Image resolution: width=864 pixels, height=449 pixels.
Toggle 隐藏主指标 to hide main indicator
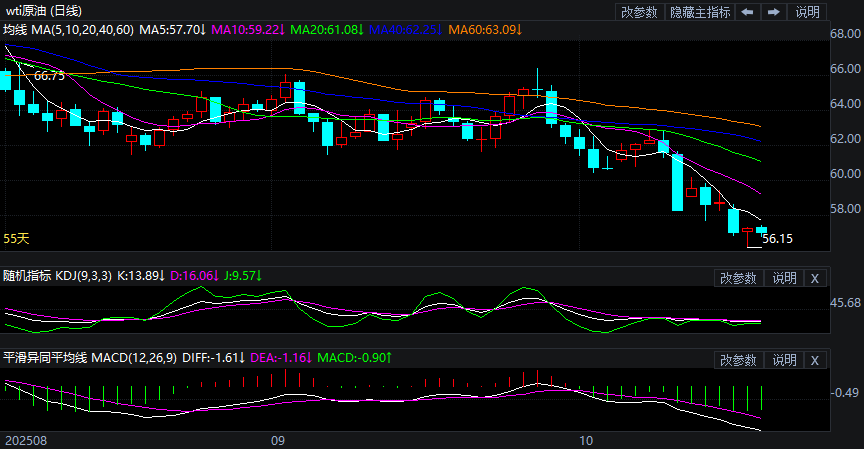(700, 12)
